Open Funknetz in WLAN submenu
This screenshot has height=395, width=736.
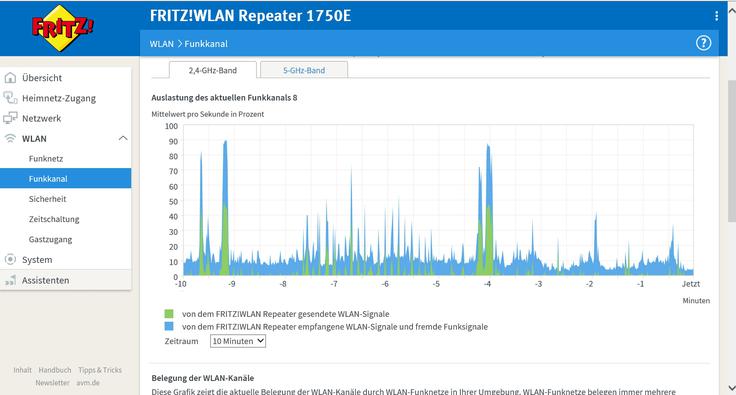[x=46, y=159]
